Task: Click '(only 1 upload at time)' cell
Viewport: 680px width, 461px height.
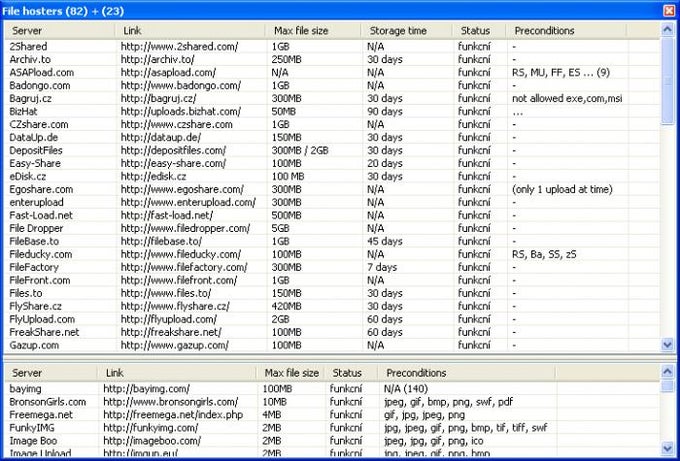Action: coord(562,190)
